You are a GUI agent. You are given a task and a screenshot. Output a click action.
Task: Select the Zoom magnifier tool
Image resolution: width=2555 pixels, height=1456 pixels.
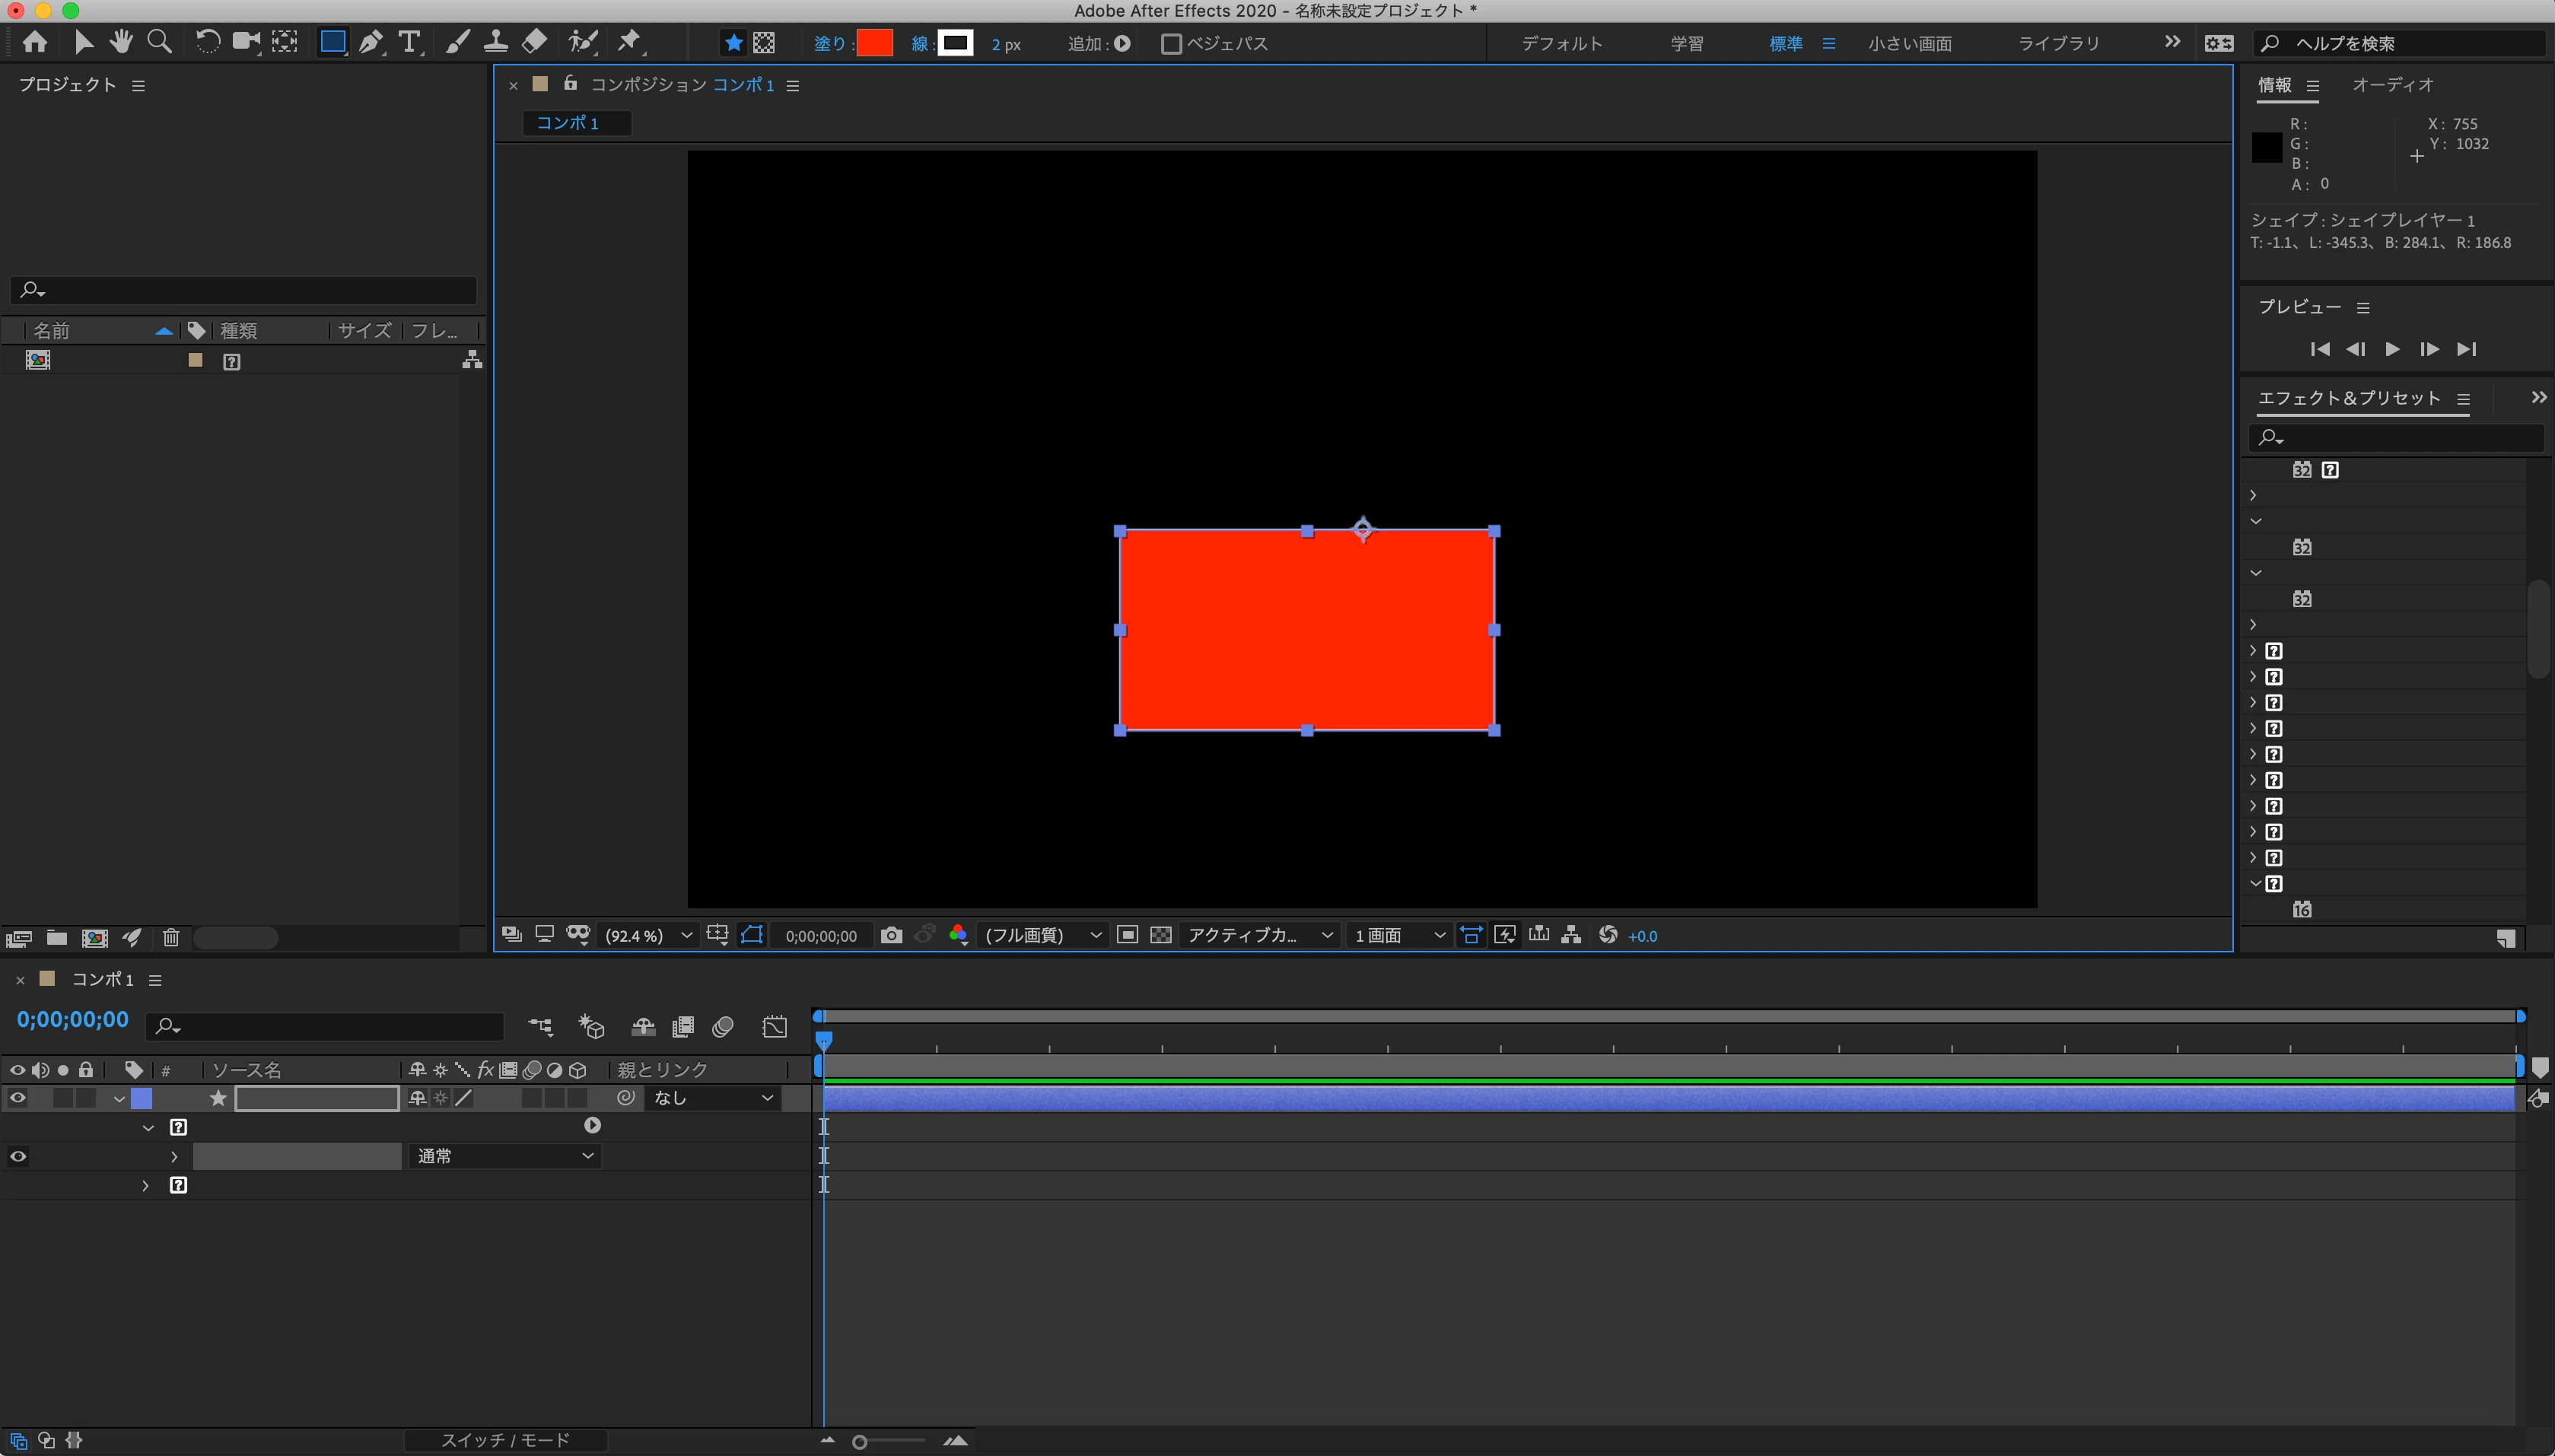pos(159,42)
